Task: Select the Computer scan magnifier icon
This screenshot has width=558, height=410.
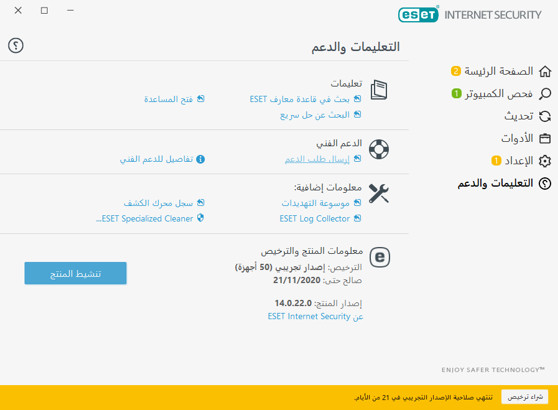Action: click(x=545, y=94)
